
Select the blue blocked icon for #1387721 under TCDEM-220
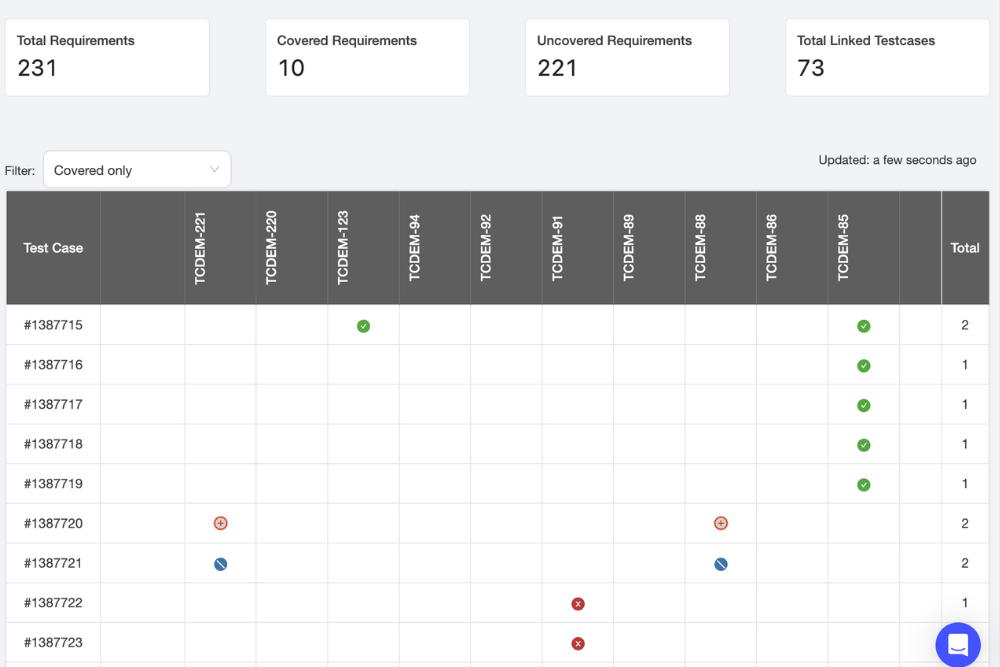pyautogui.click(x=220, y=563)
